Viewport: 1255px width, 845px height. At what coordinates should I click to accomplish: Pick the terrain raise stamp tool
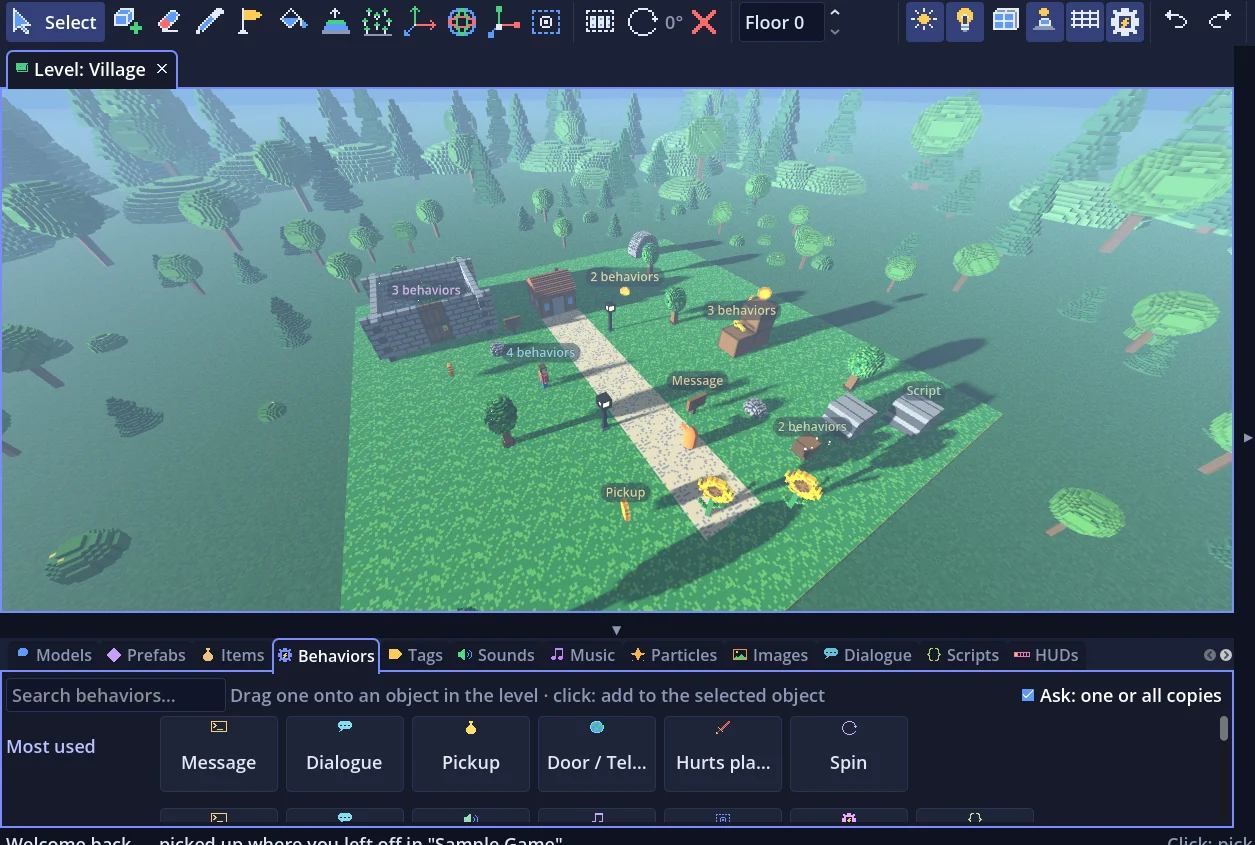pos(336,22)
